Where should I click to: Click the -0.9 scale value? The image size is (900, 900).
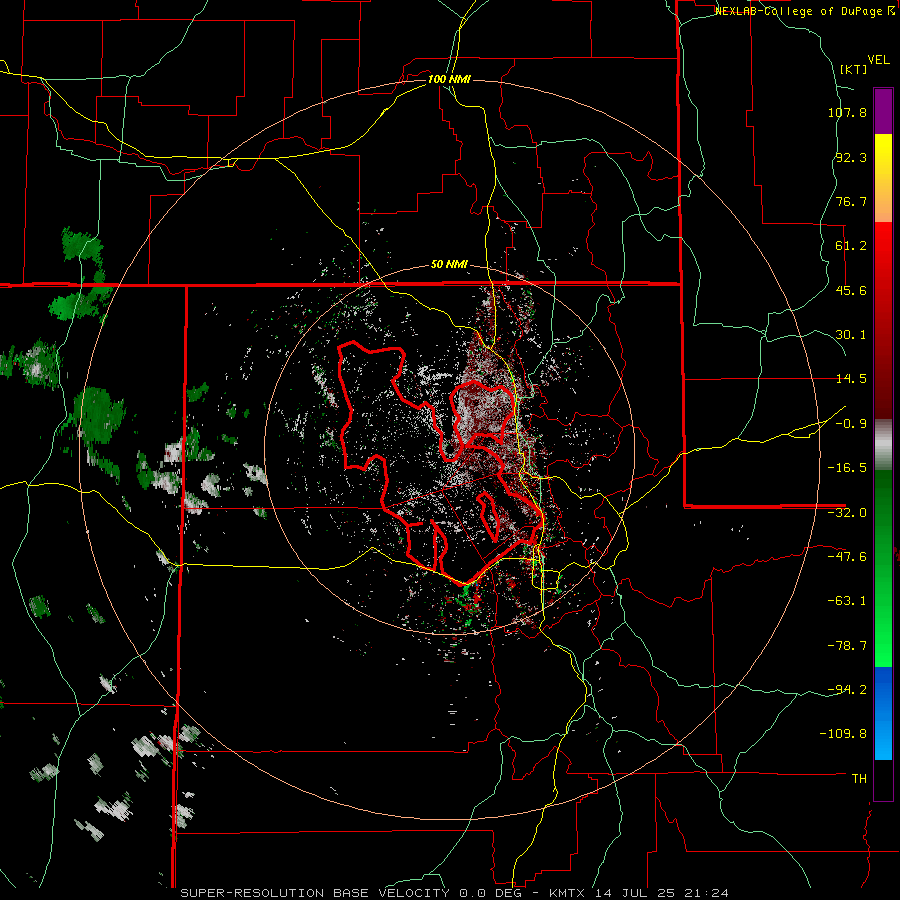(x=851, y=424)
